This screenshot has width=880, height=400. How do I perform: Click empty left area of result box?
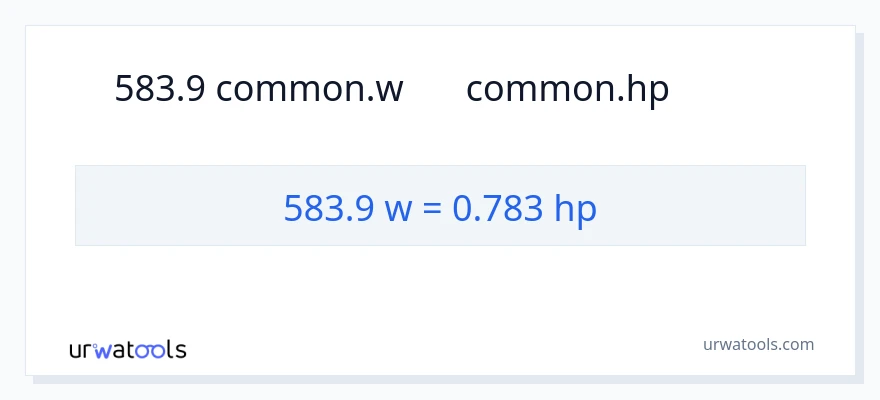170,206
